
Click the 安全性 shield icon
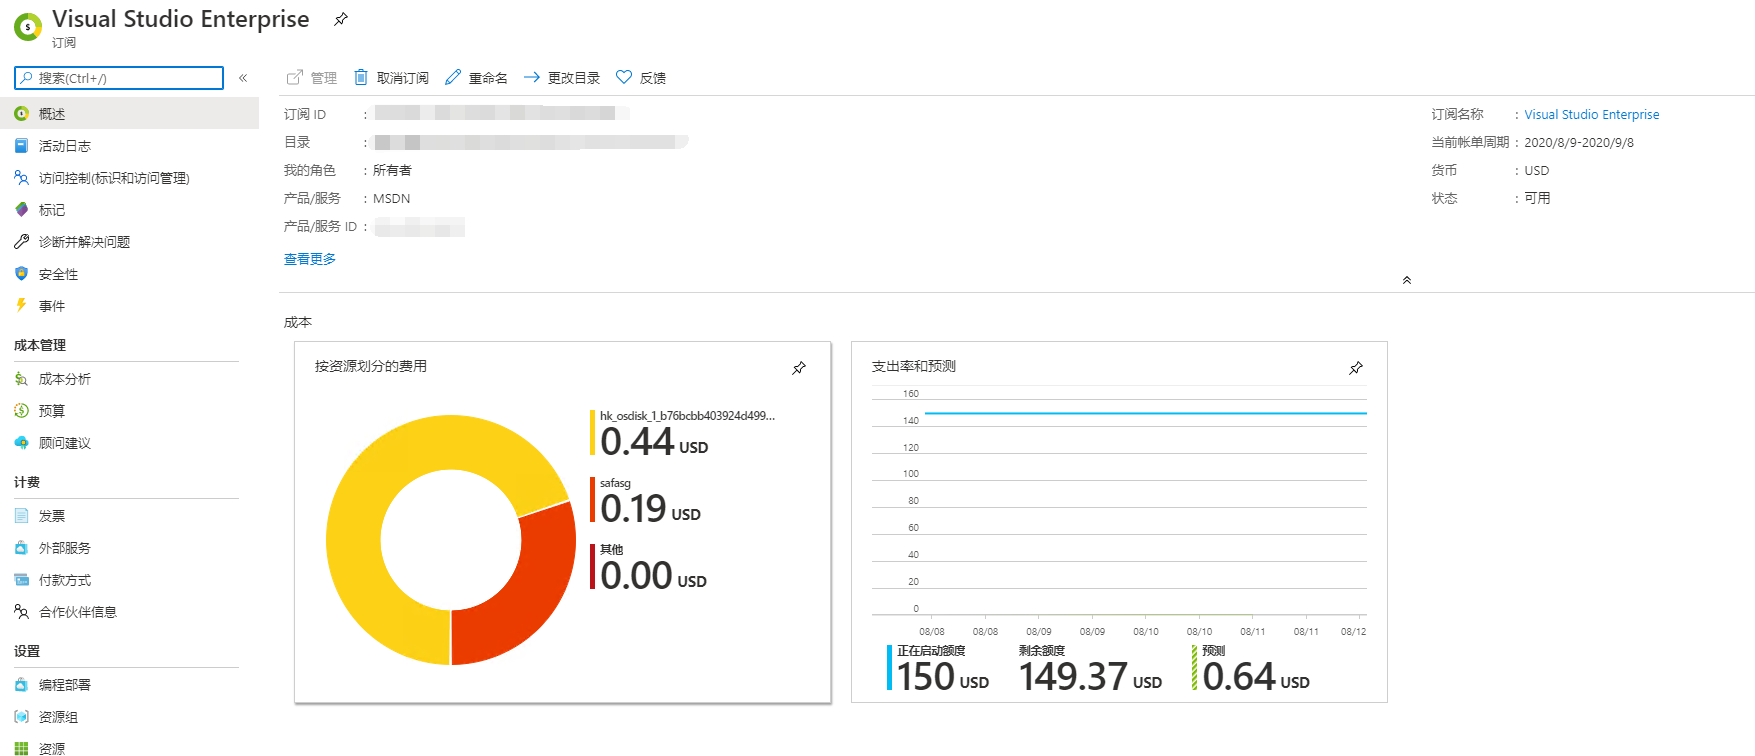point(21,274)
